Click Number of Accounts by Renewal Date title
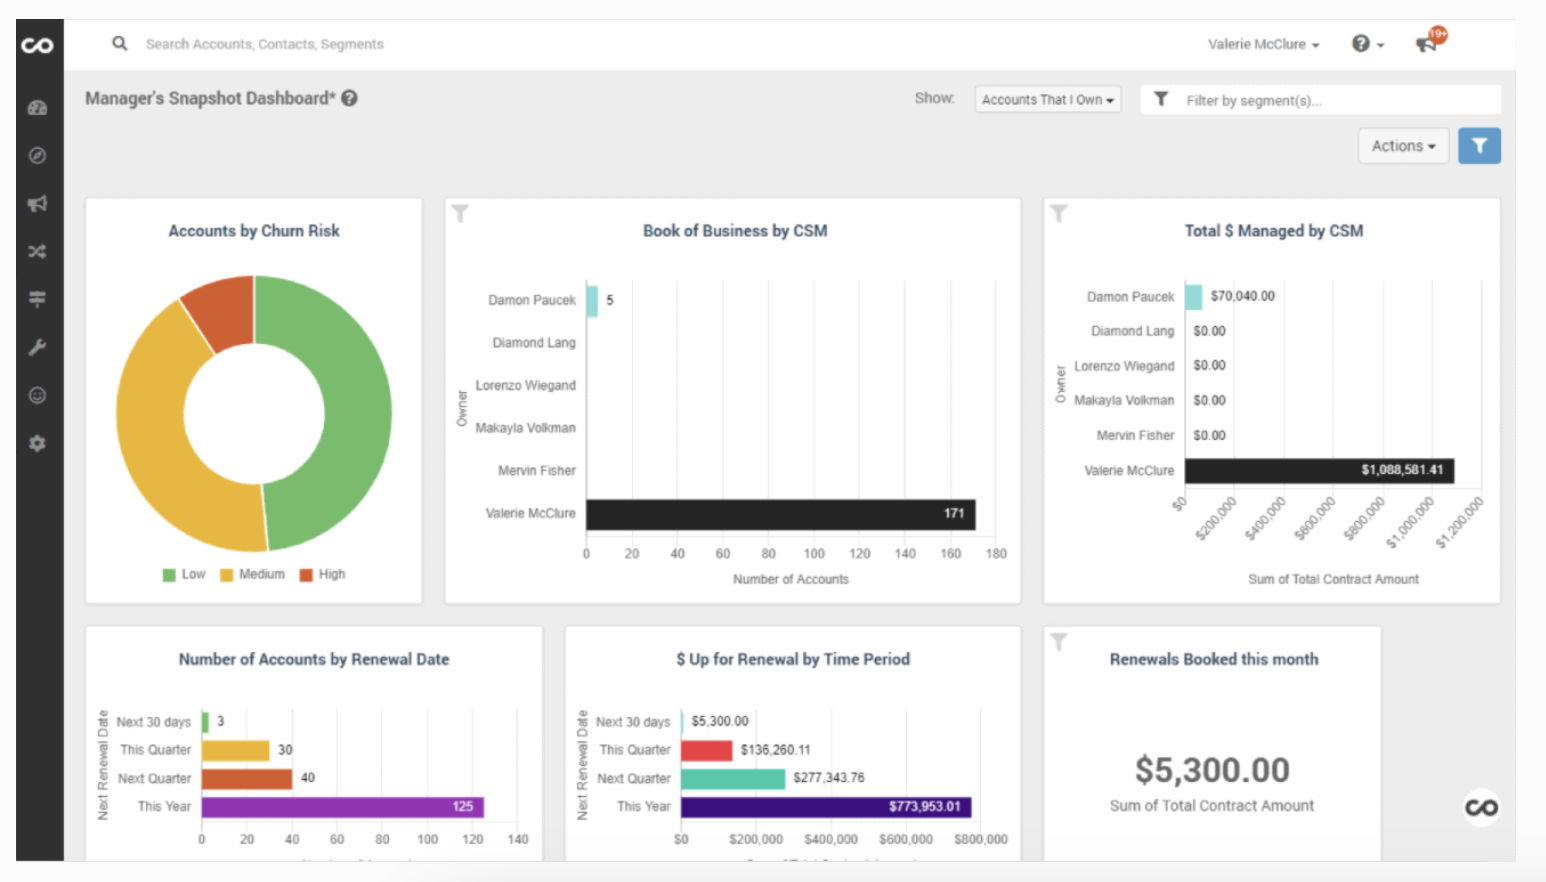 (x=314, y=660)
